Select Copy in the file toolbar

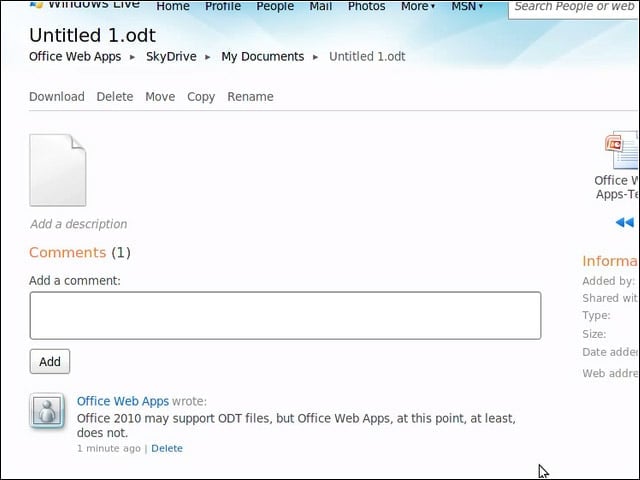(x=201, y=97)
